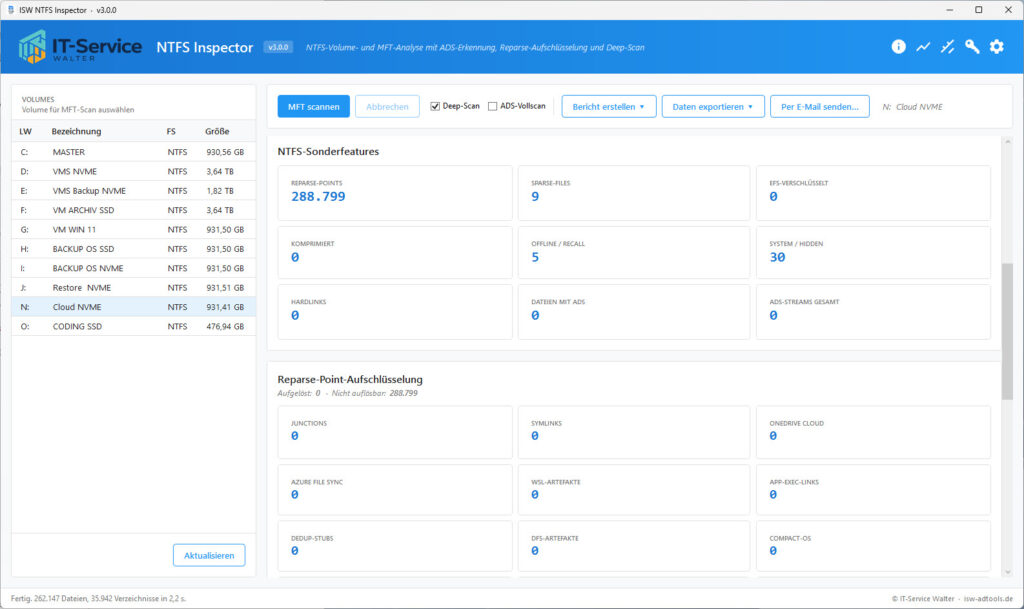Enable the ADS-Vollscan checkbox

(492, 106)
